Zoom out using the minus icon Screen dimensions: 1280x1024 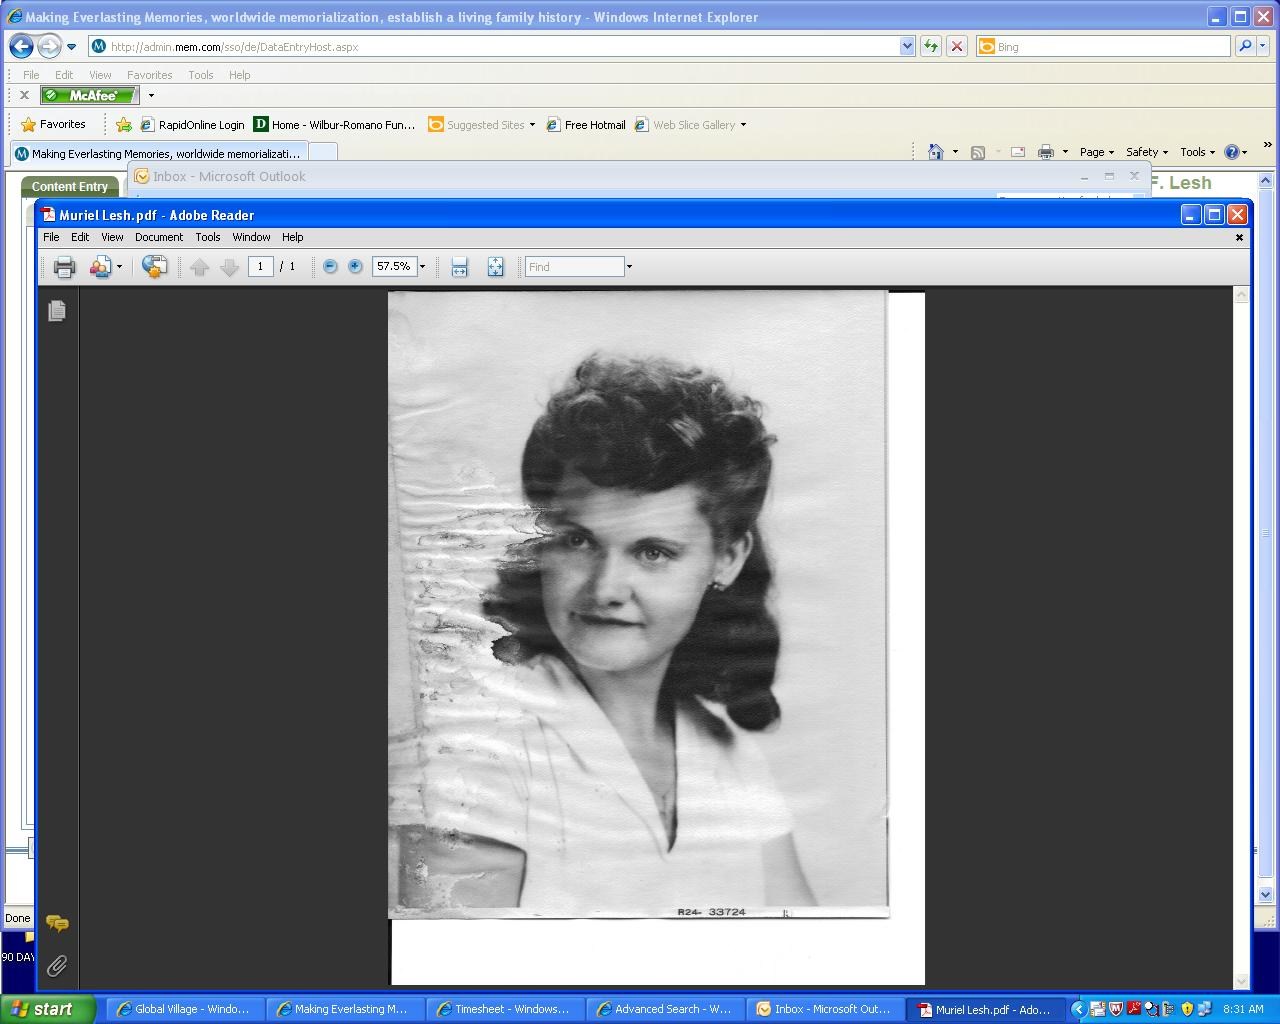pyautogui.click(x=330, y=266)
